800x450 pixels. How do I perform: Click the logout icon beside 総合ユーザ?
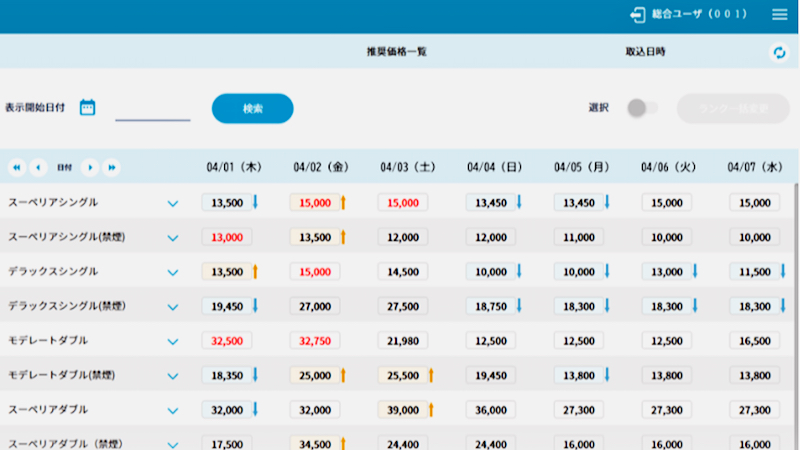pyautogui.click(x=637, y=15)
